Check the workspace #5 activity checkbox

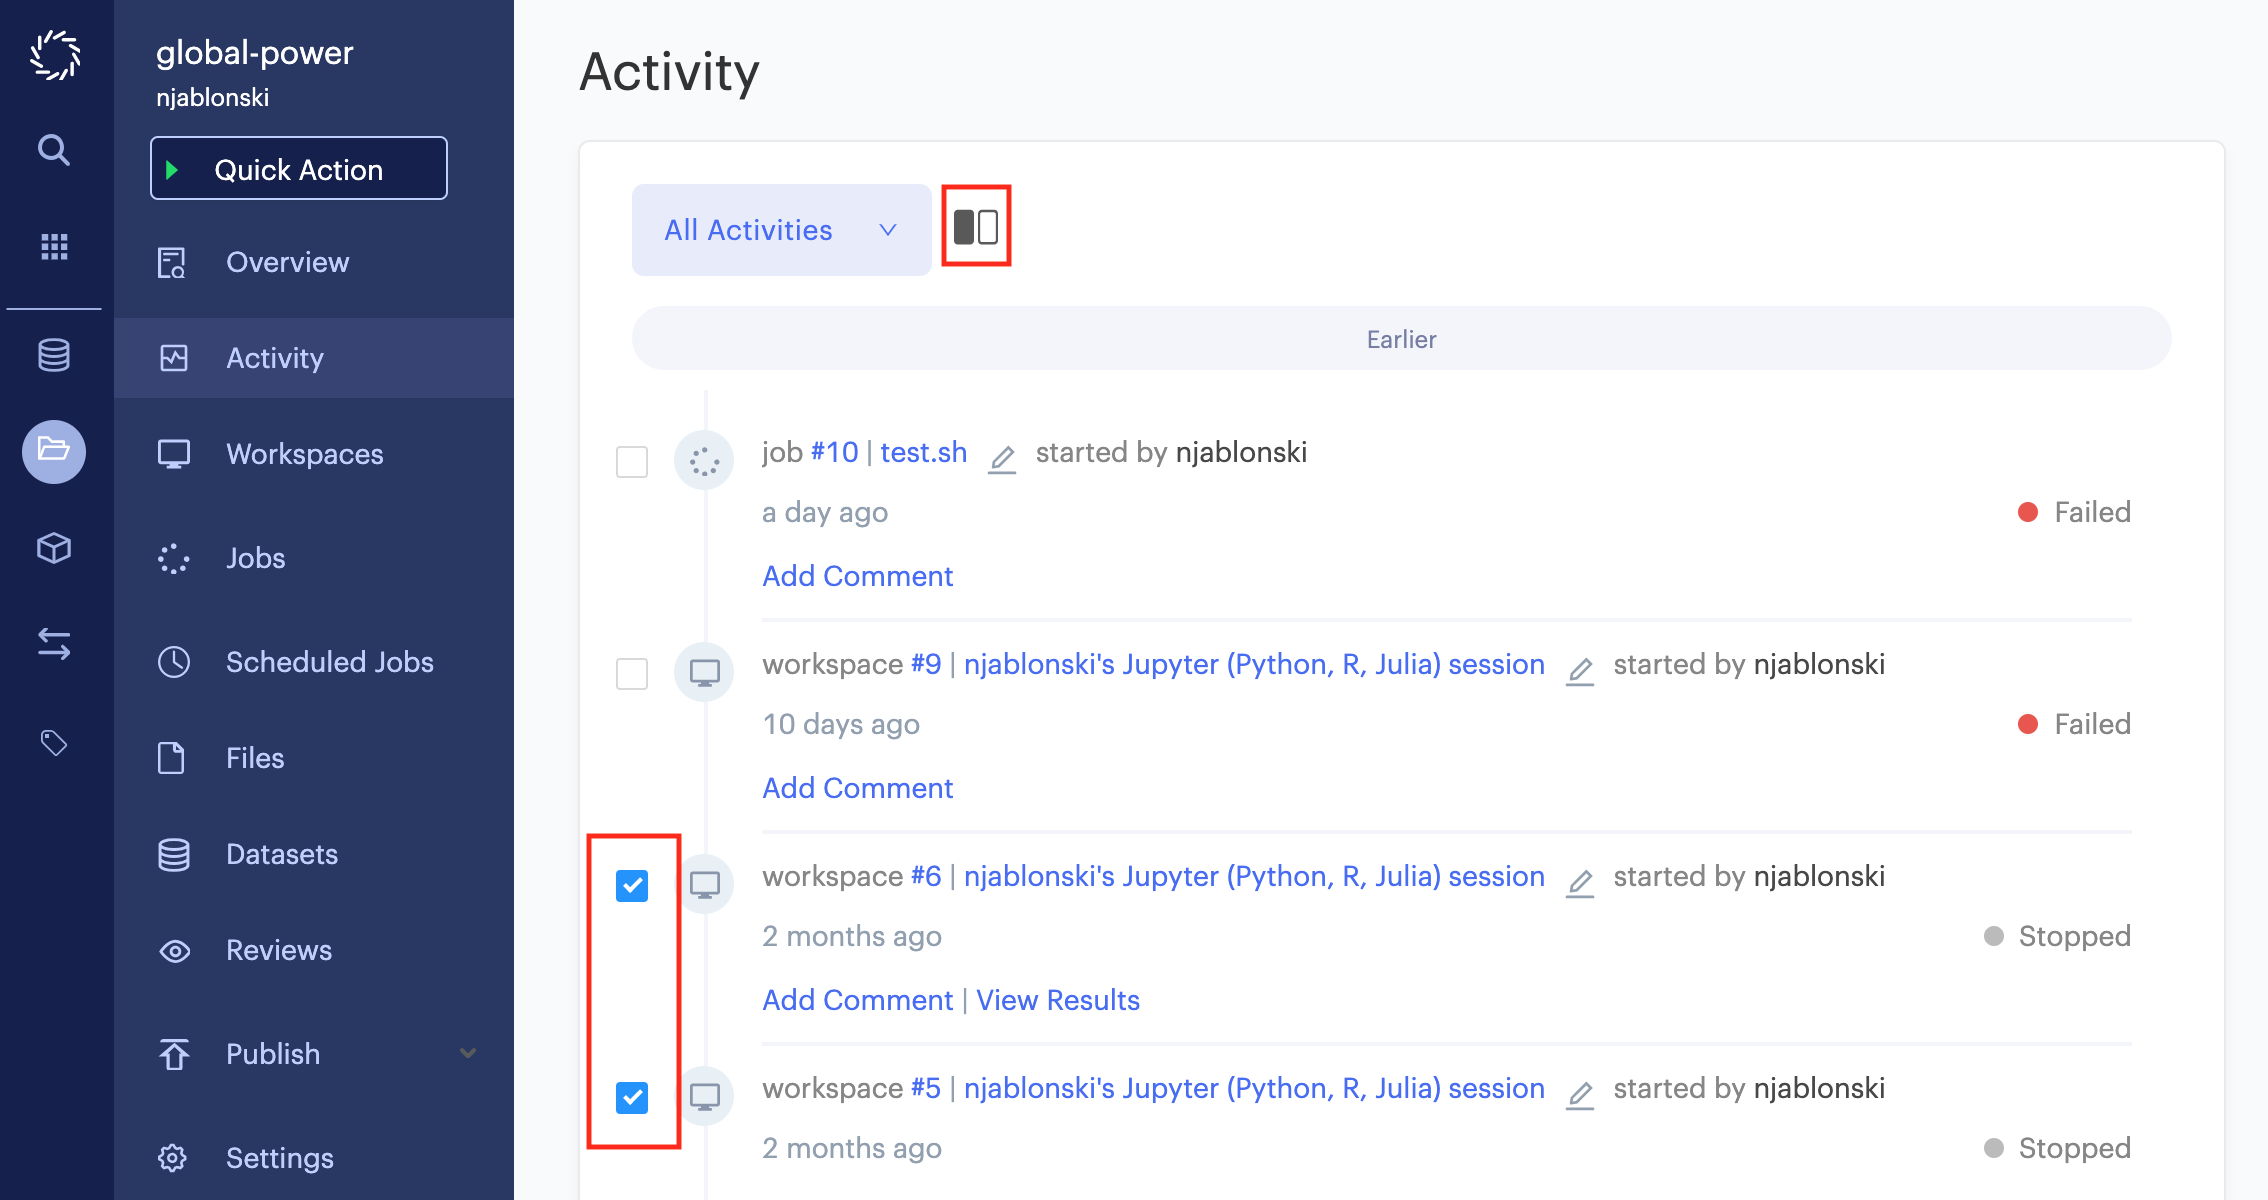click(x=632, y=1096)
